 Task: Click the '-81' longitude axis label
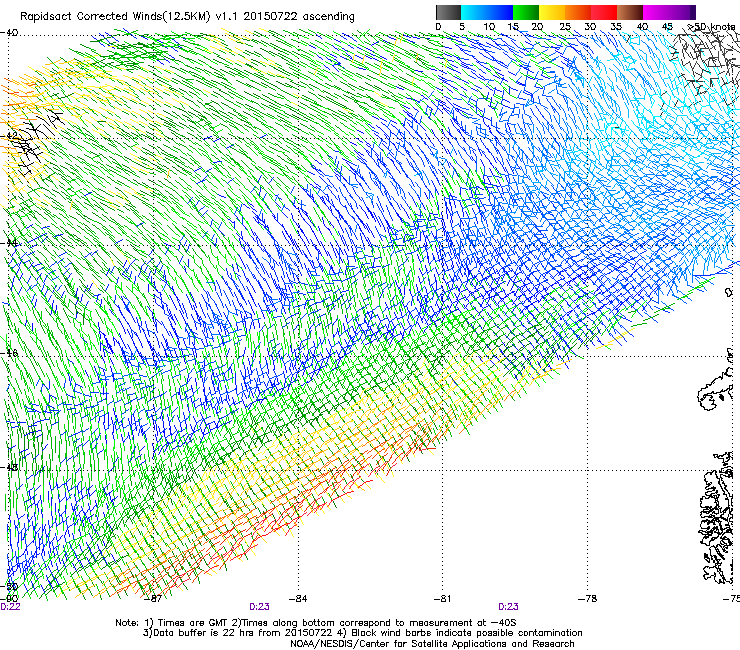[442, 599]
